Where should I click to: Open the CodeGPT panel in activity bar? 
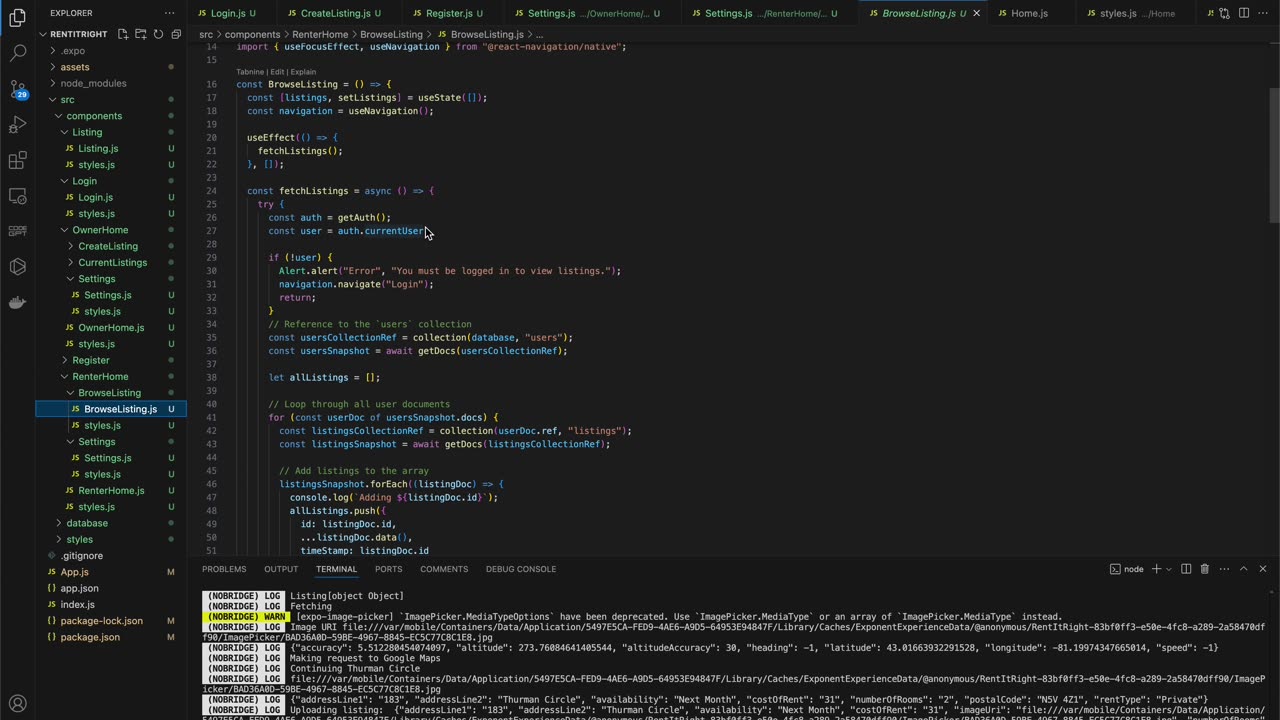pyautogui.click(x=17, y=231)
